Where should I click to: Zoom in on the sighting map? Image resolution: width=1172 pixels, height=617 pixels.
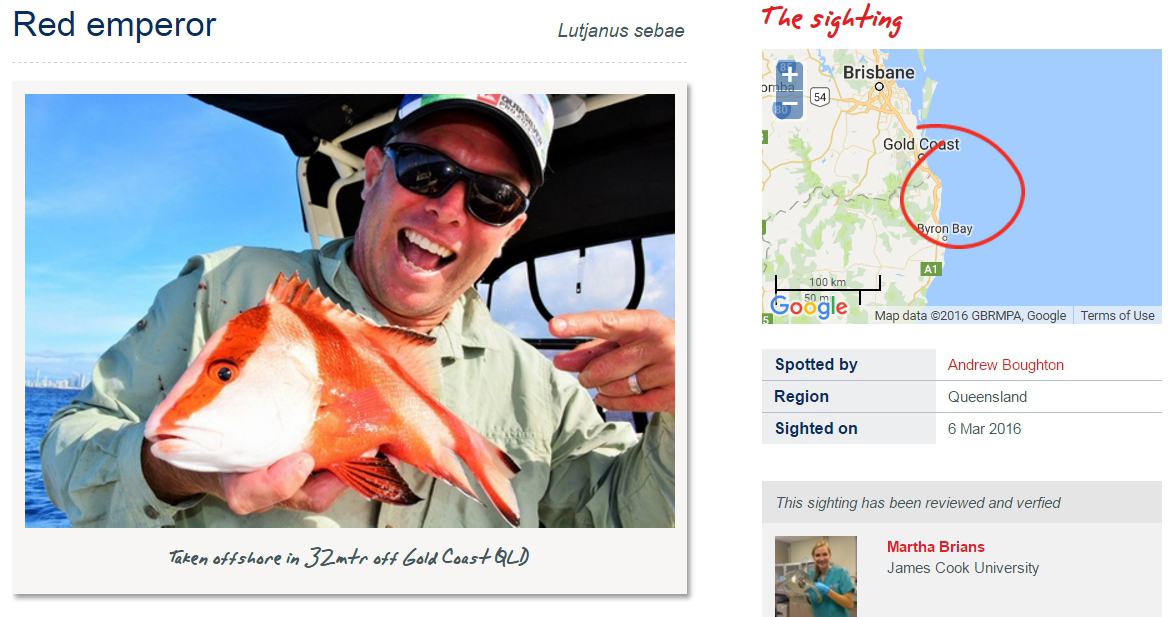point(789,75)
